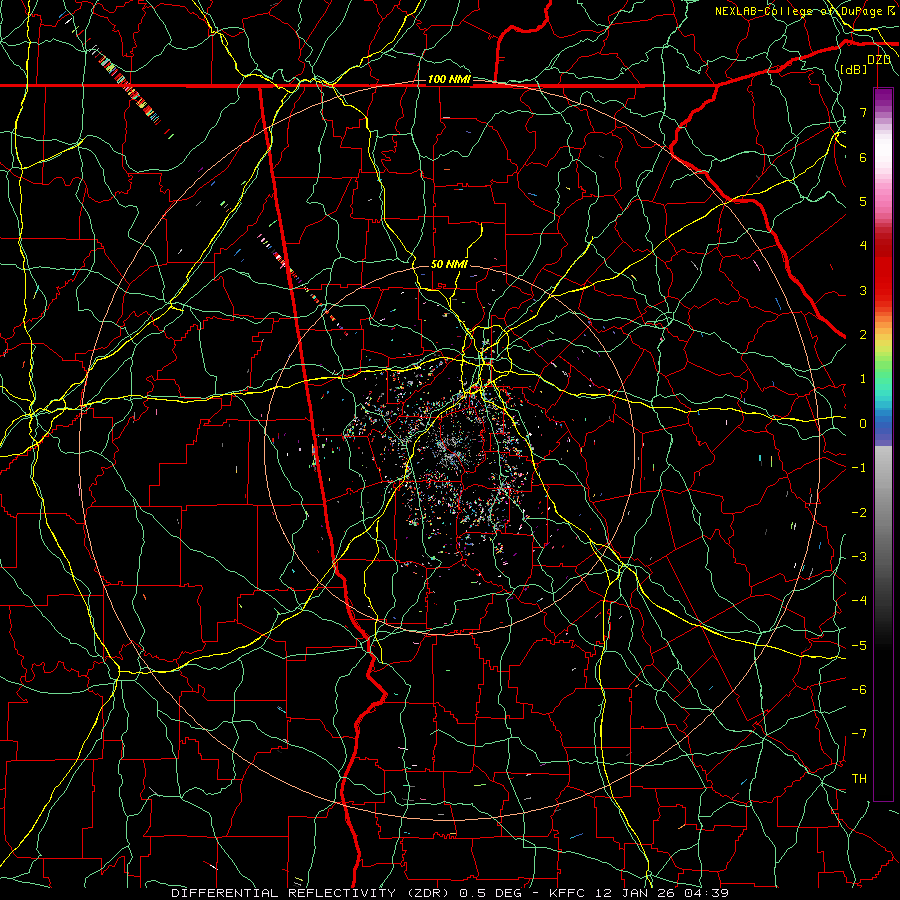
Task: Click the 12 JAN 26 04:39 timestamp
Action: click(660, 893)
